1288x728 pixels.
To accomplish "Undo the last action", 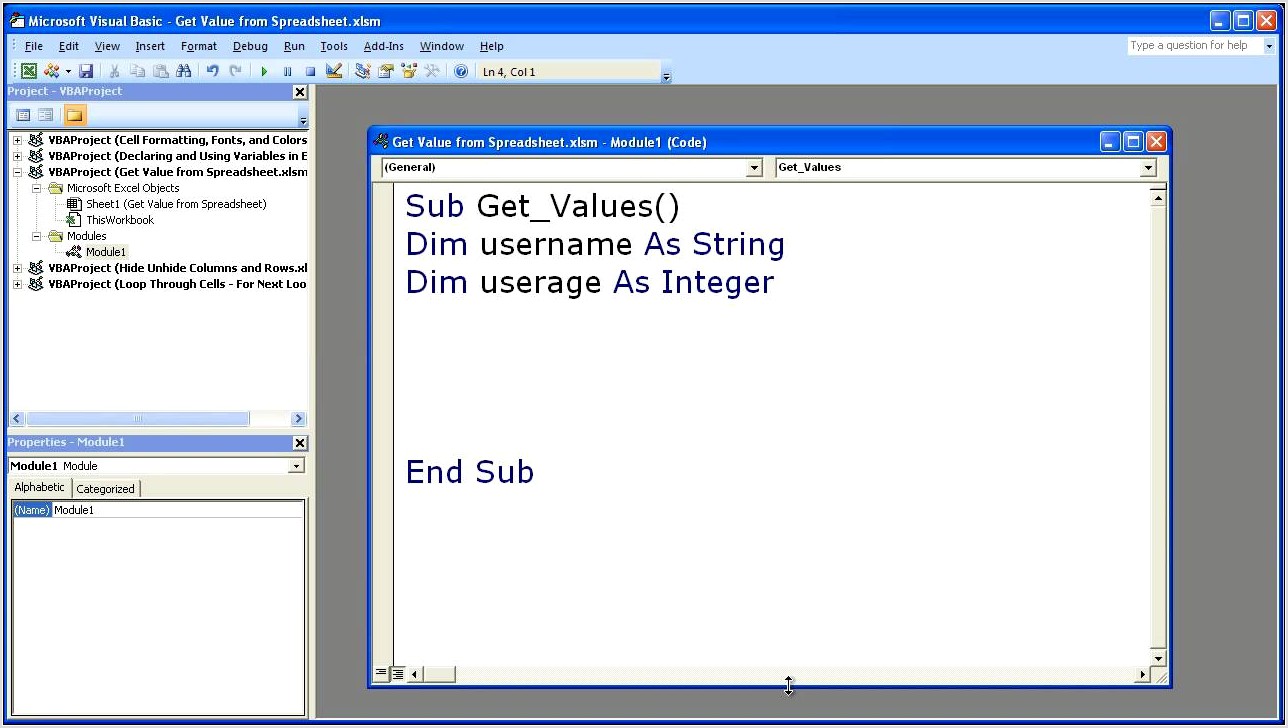I will click(212, 71).
